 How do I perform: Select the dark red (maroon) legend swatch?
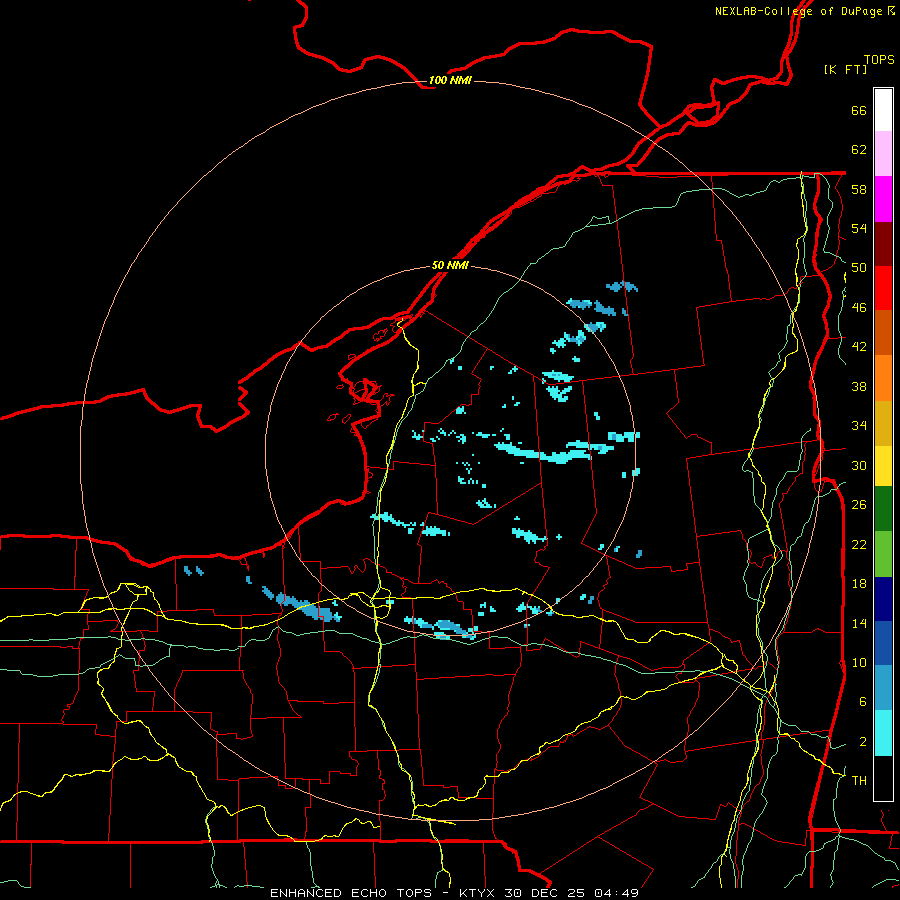[883, 244]
